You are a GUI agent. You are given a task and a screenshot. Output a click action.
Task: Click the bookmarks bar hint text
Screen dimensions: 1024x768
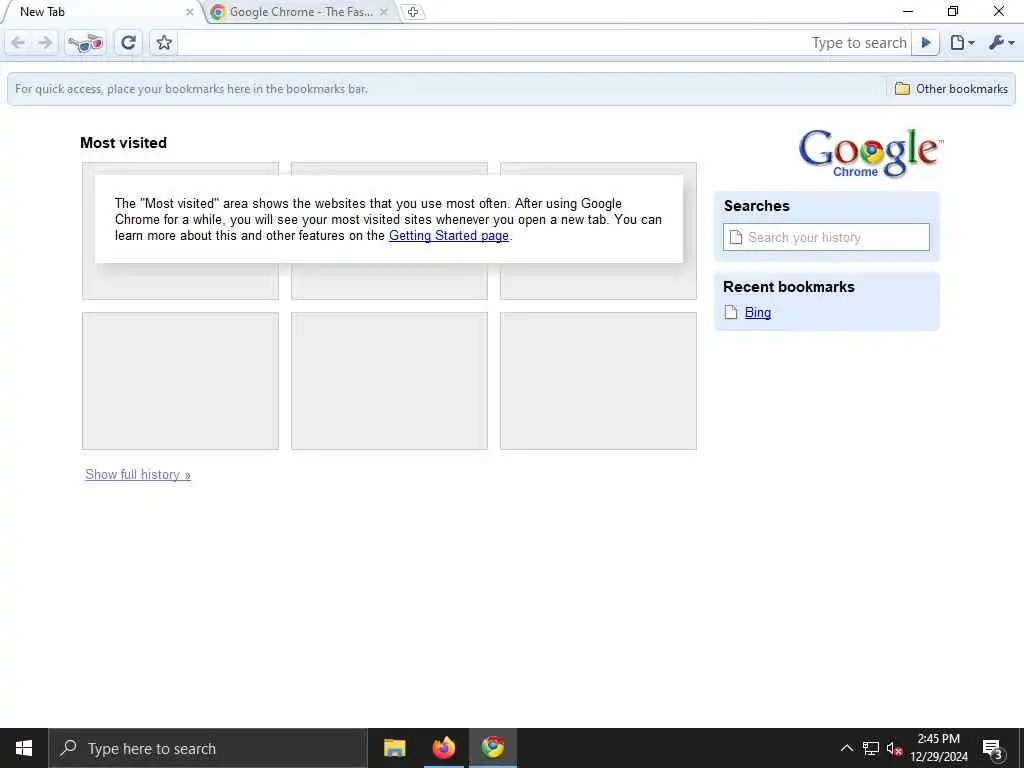[x=191, y=89]
